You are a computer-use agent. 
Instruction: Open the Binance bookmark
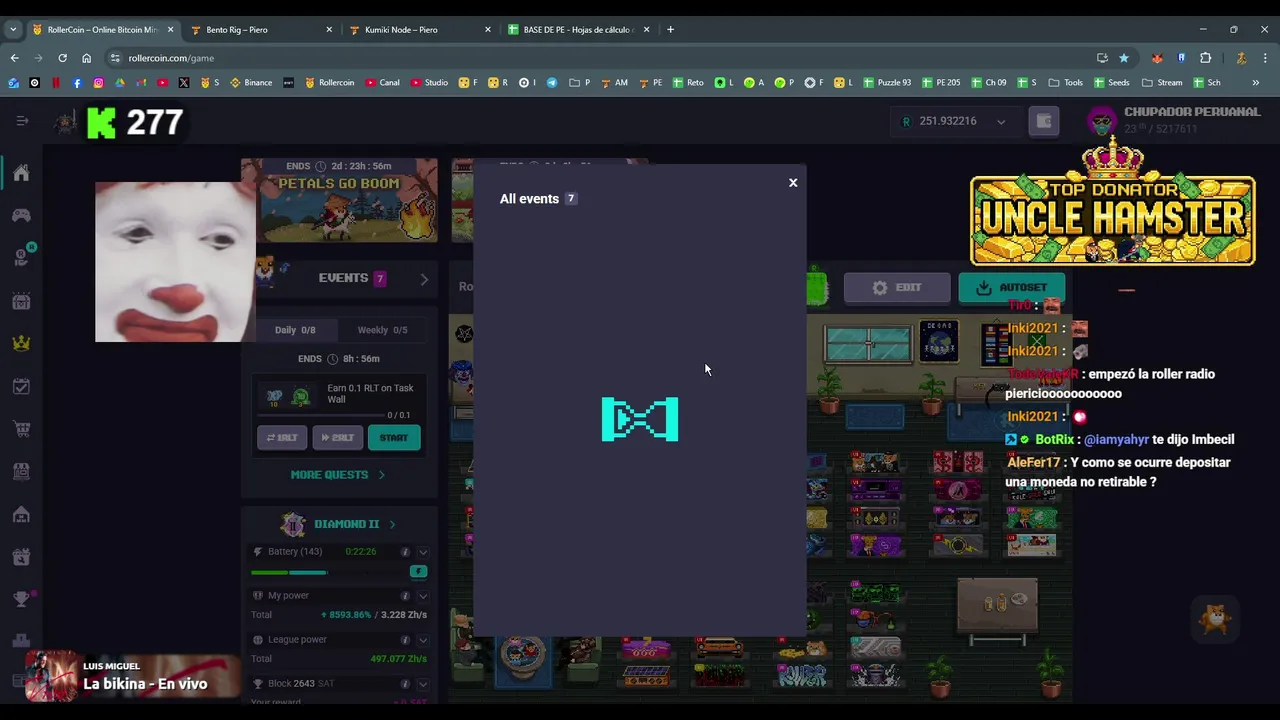[x=251, y=83]
